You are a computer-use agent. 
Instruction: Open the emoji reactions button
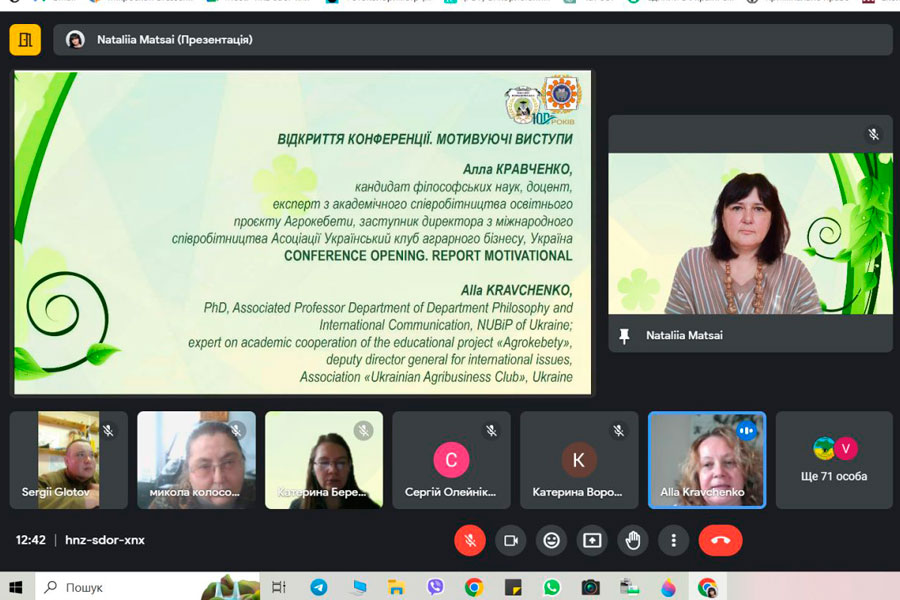pos(552,540)
